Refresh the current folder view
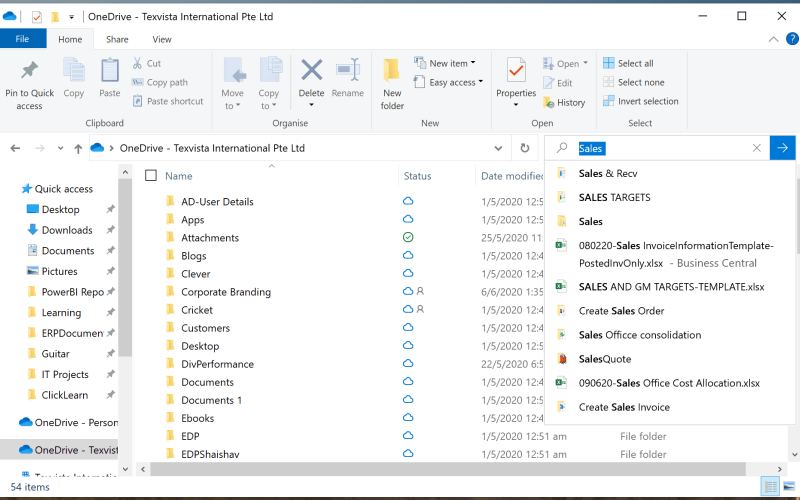 (x=524, y=148)
